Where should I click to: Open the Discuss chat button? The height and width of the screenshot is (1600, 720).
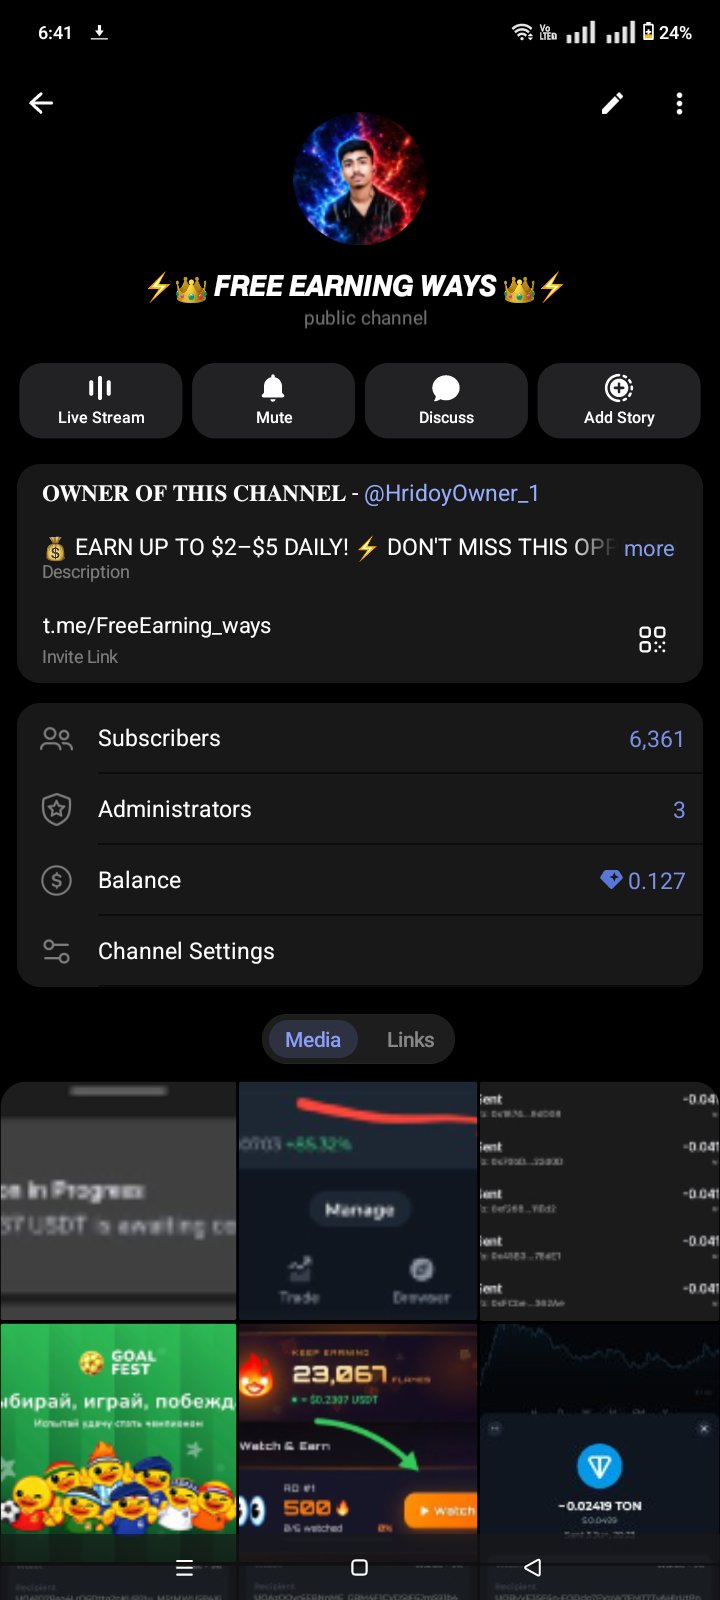tap(446, 401)
